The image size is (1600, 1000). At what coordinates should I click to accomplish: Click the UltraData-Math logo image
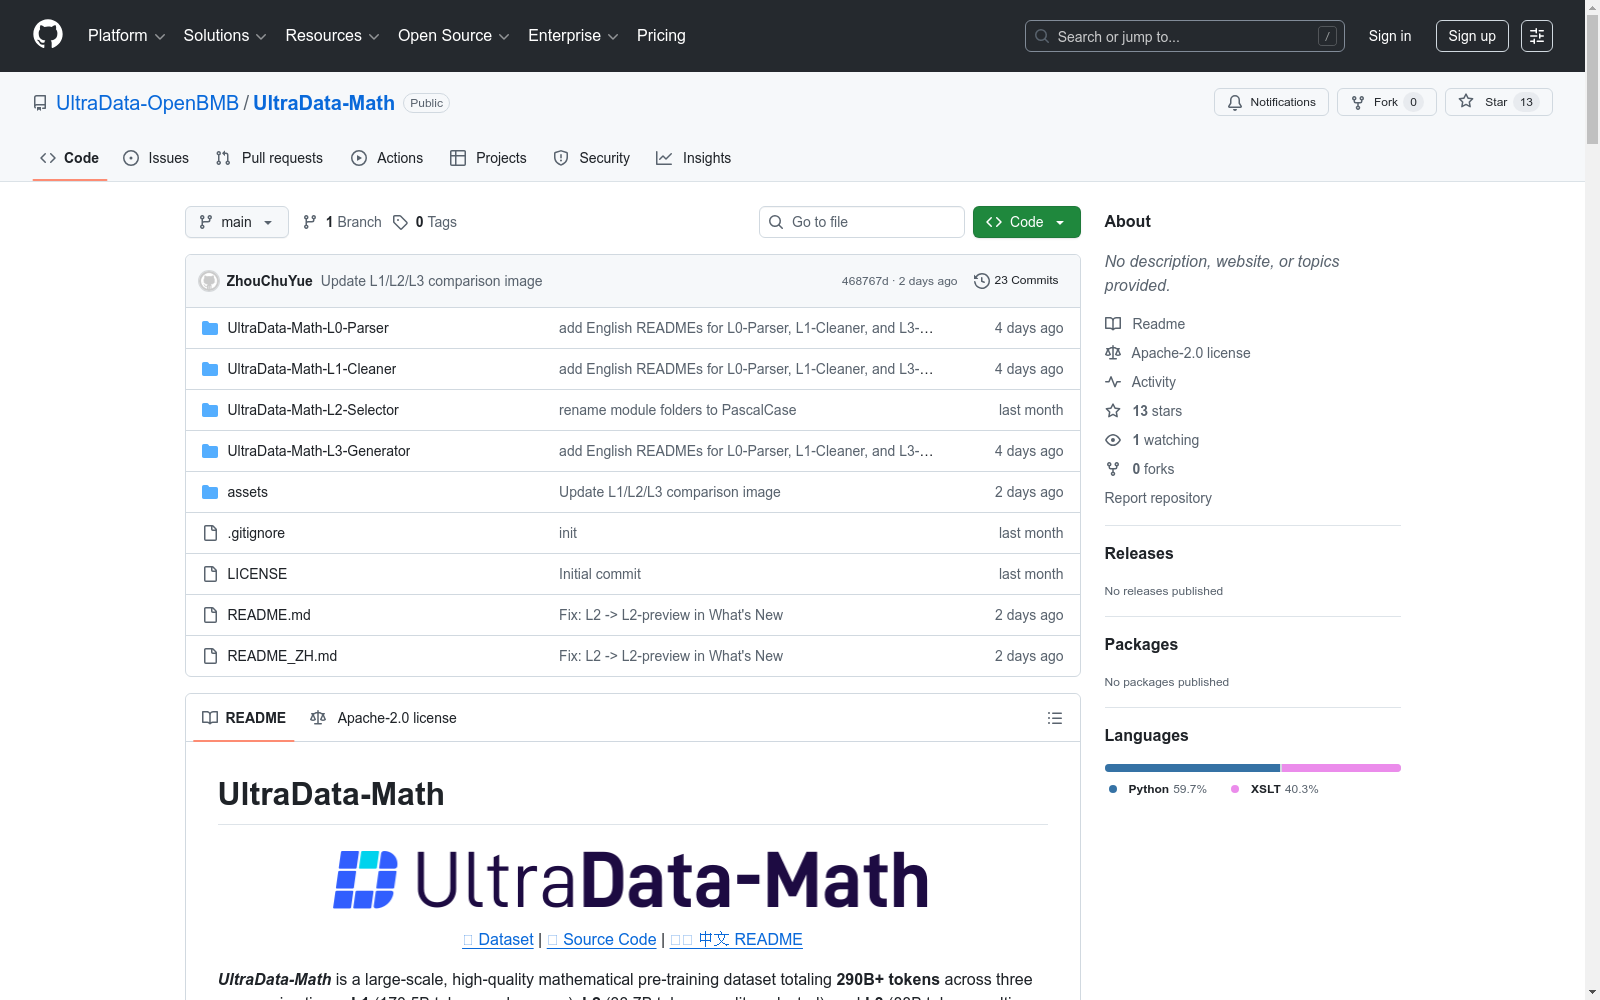point(632,880)
